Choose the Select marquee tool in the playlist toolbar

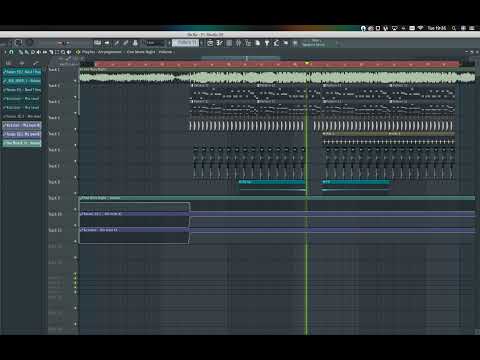pyautogui.click(x=57, y=52)
